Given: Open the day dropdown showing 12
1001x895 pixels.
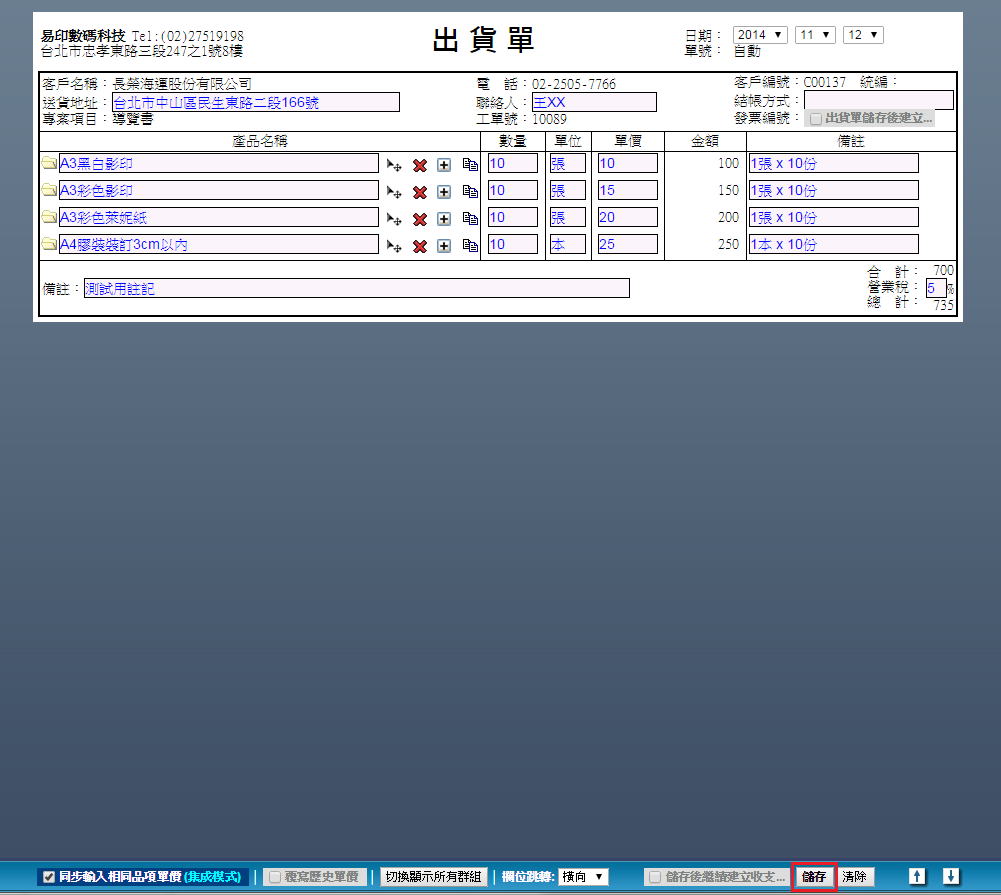Looking at the screenshot, I should (x=863, y=35).
